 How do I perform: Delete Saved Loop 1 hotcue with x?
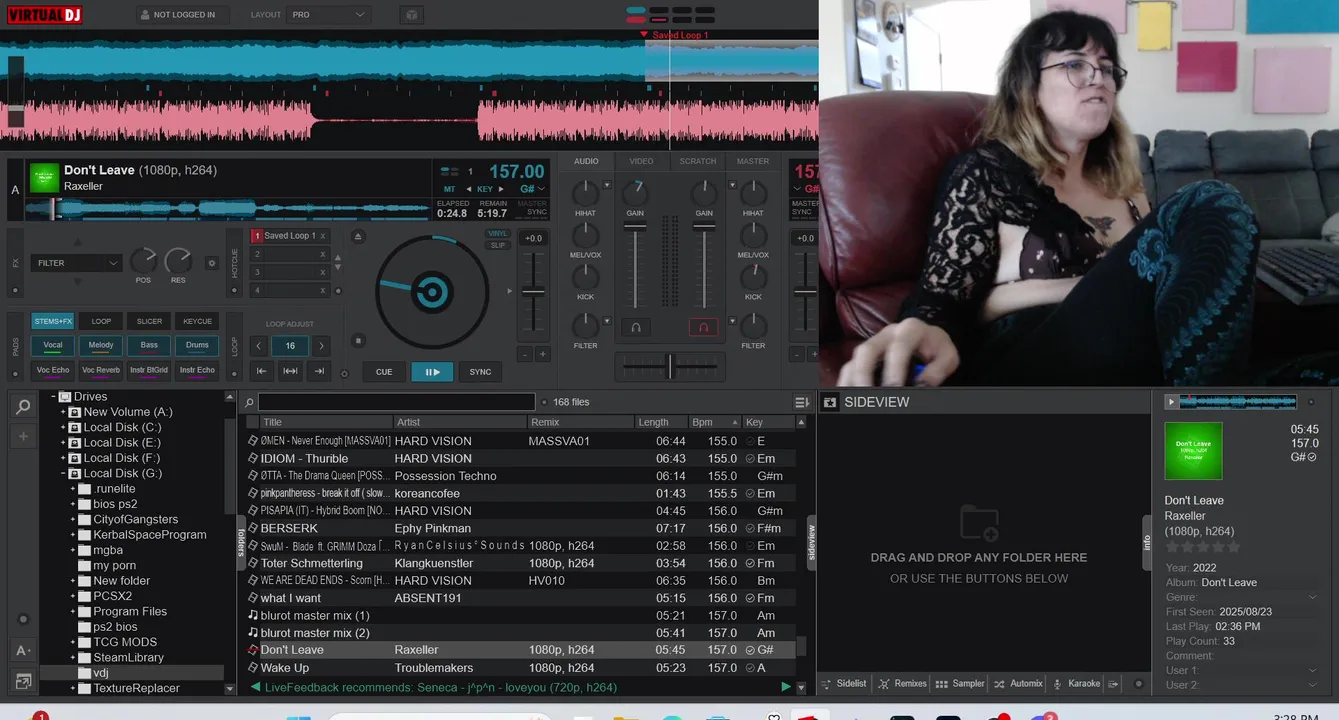[x=322, y=236]
